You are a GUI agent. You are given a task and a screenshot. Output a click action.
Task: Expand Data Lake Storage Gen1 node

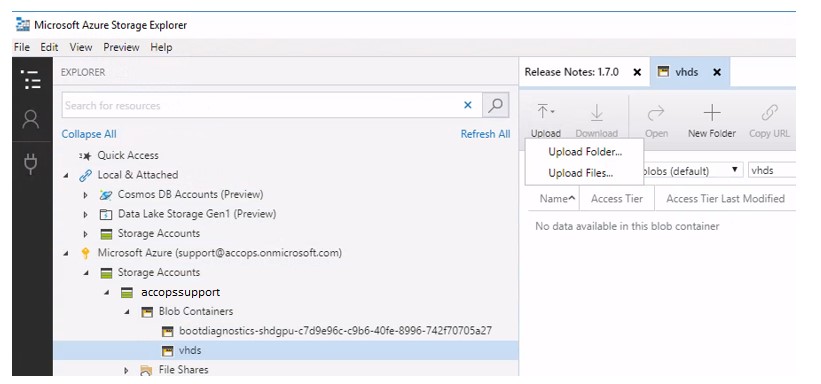pyautogui.click(x=86, y=214)
